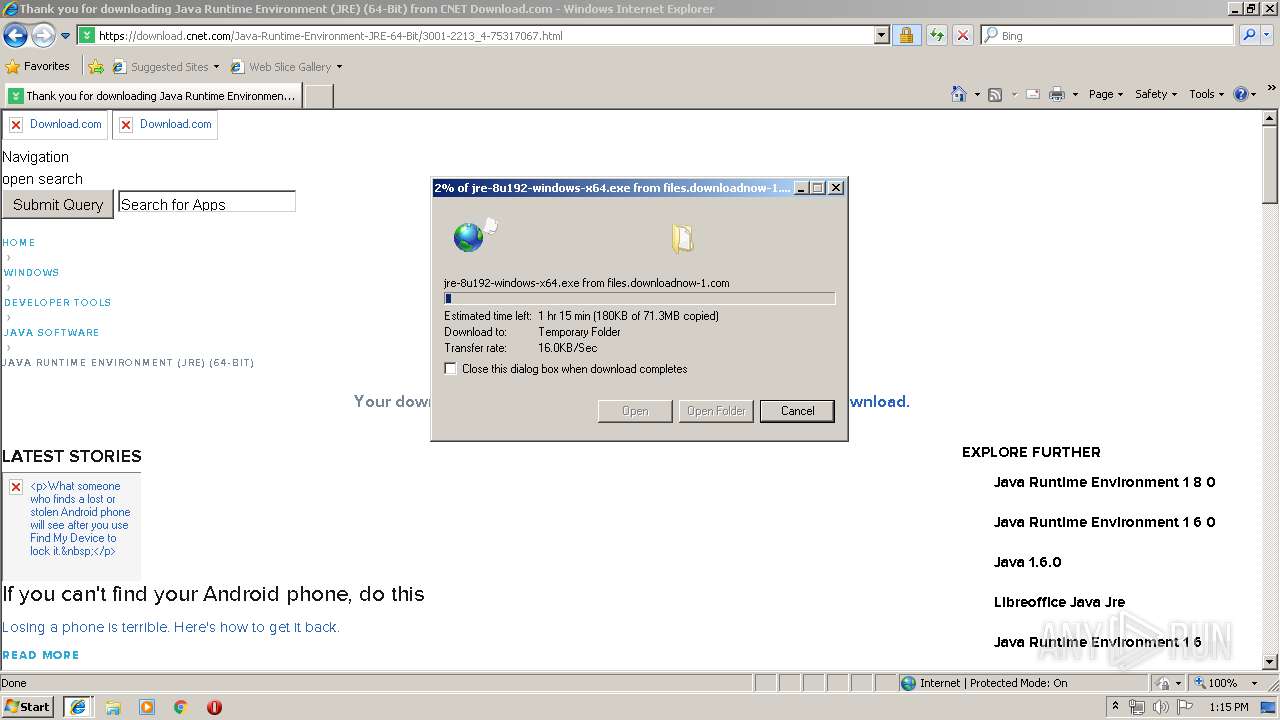
Task: Open the recent pages dropdown beside Forward
Action: (66, 36)
